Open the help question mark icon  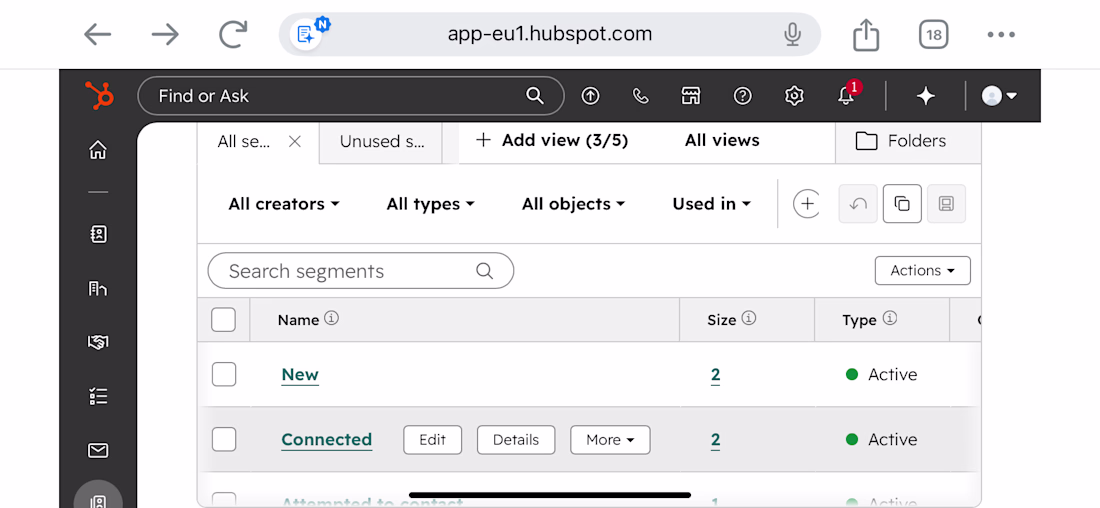[x=742, y=96]
